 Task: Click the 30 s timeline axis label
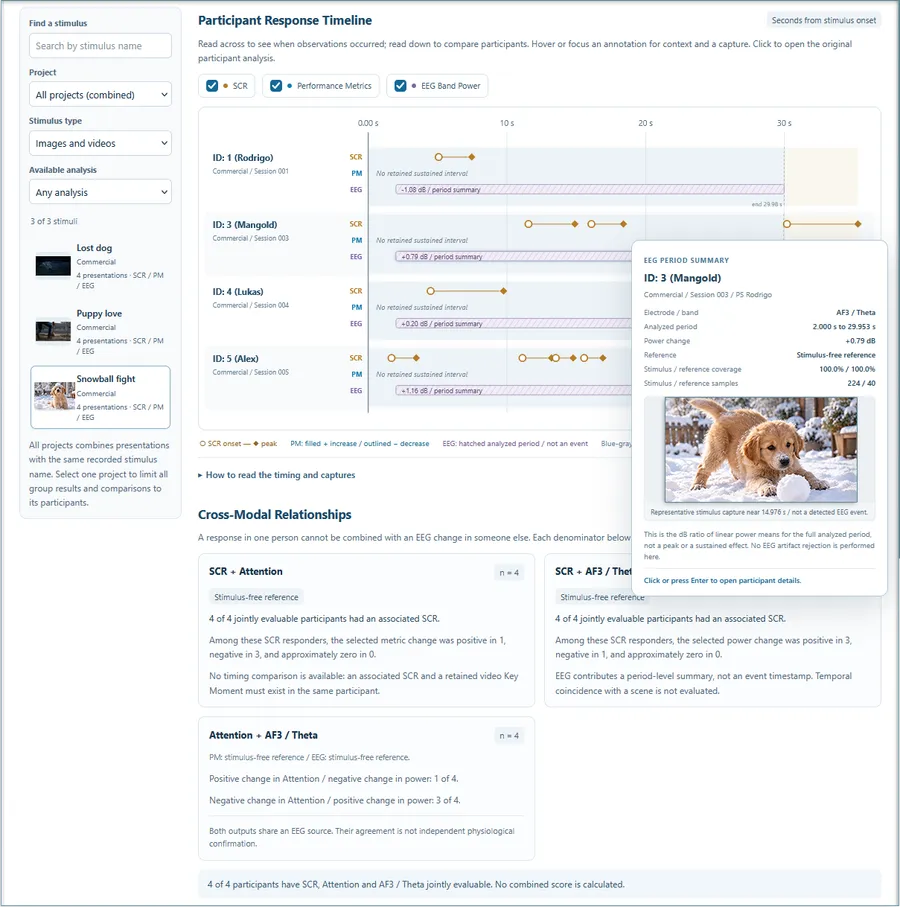coord(784,123)
